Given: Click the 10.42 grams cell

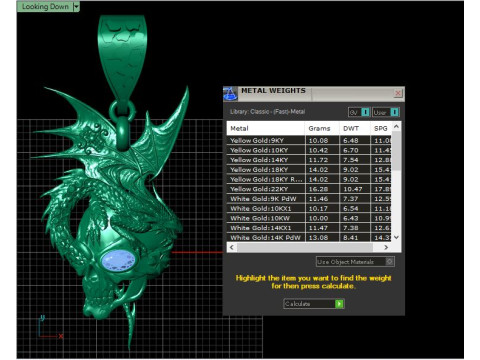Looking at the screenshot, I should 322,150.
